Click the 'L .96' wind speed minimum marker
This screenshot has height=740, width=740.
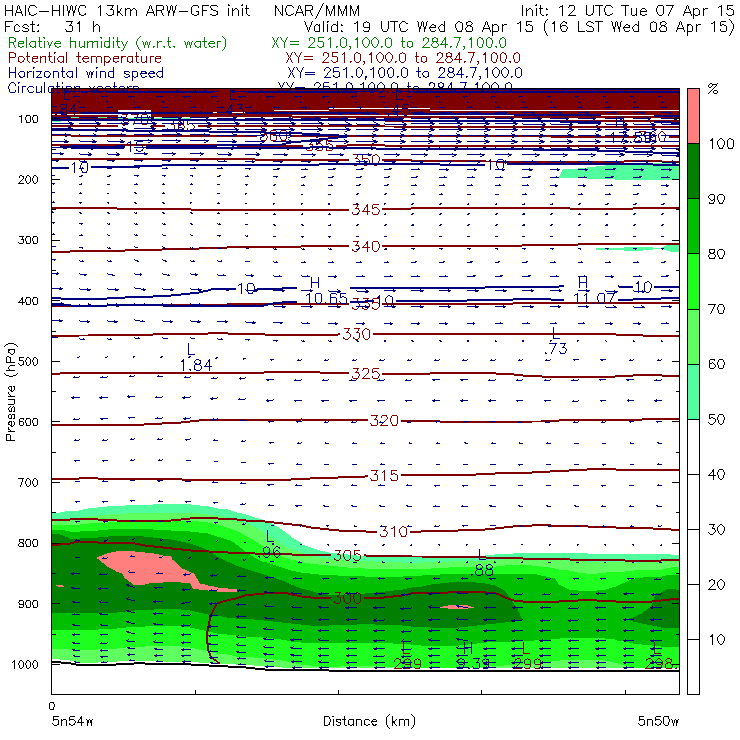click(270, 544)
